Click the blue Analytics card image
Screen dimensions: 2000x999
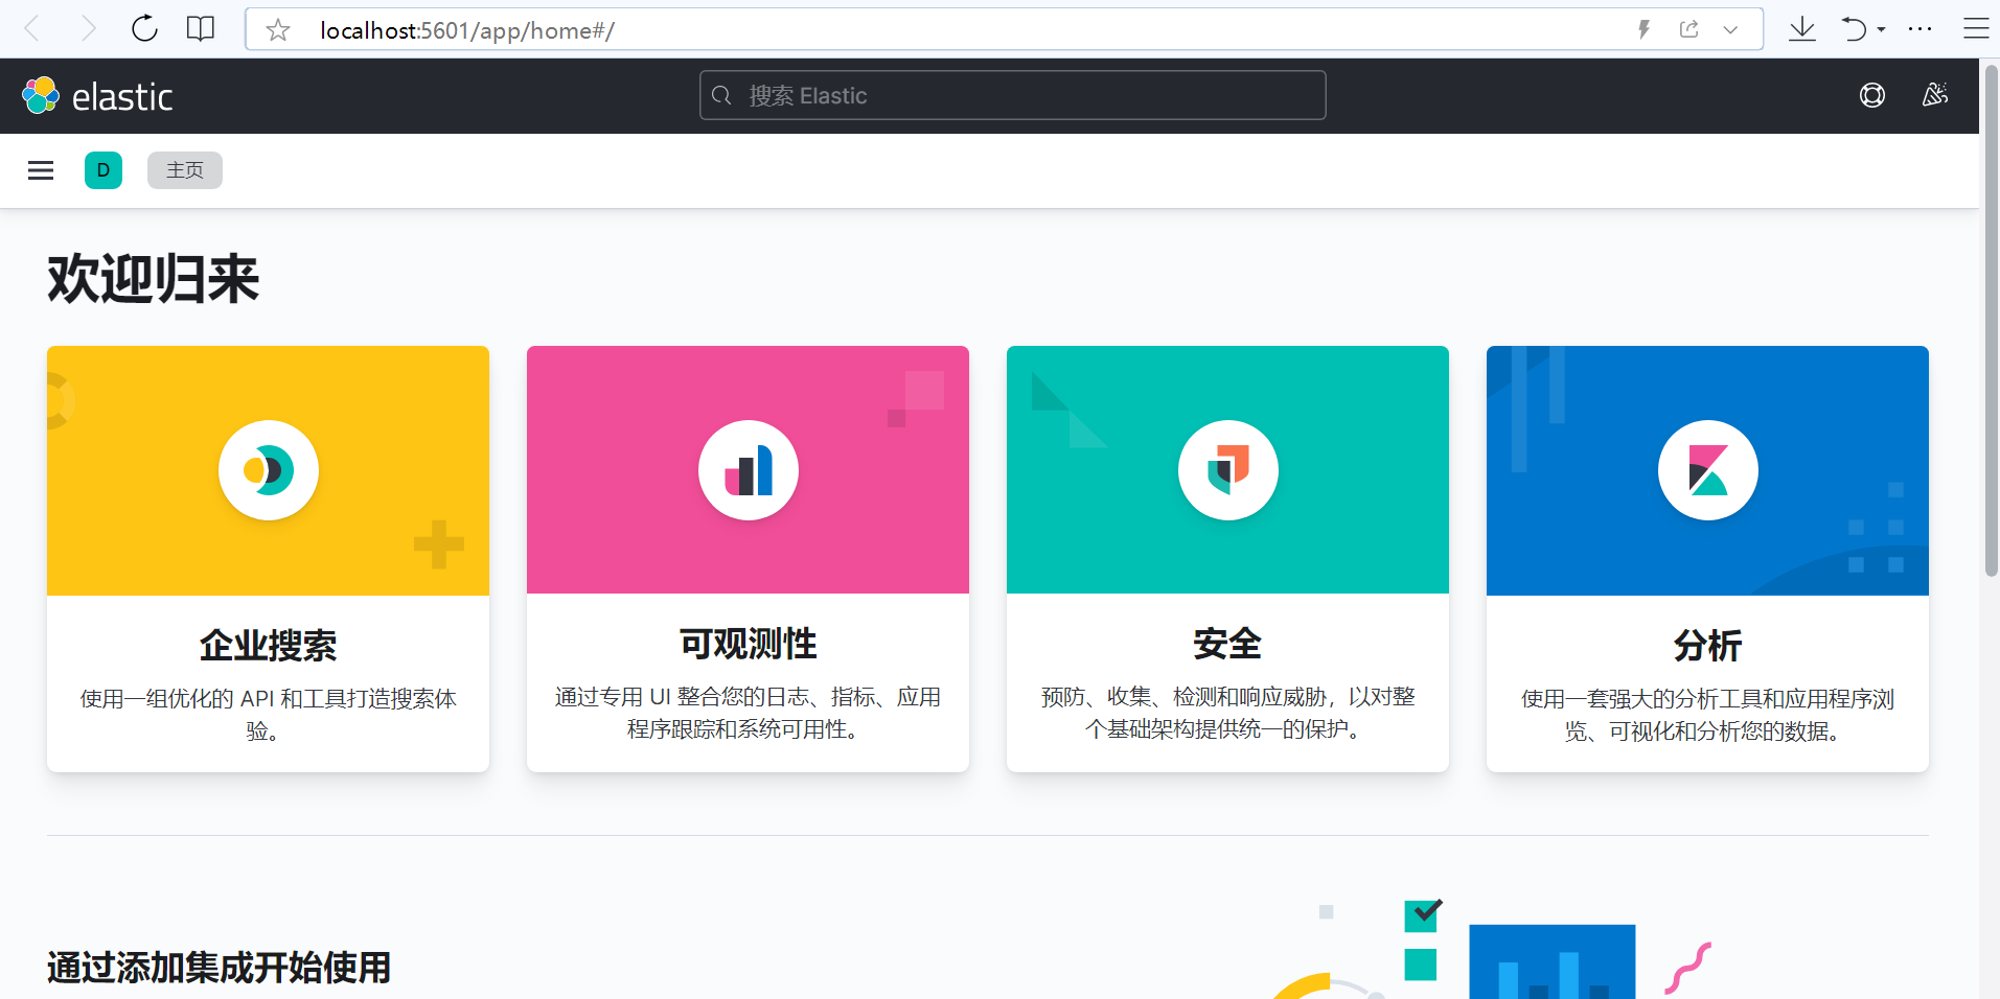[1708, 470]
